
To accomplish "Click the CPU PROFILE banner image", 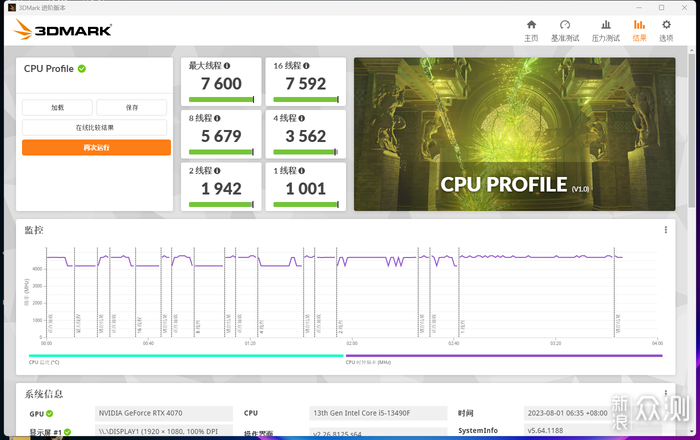I will [x=514, y=134].
